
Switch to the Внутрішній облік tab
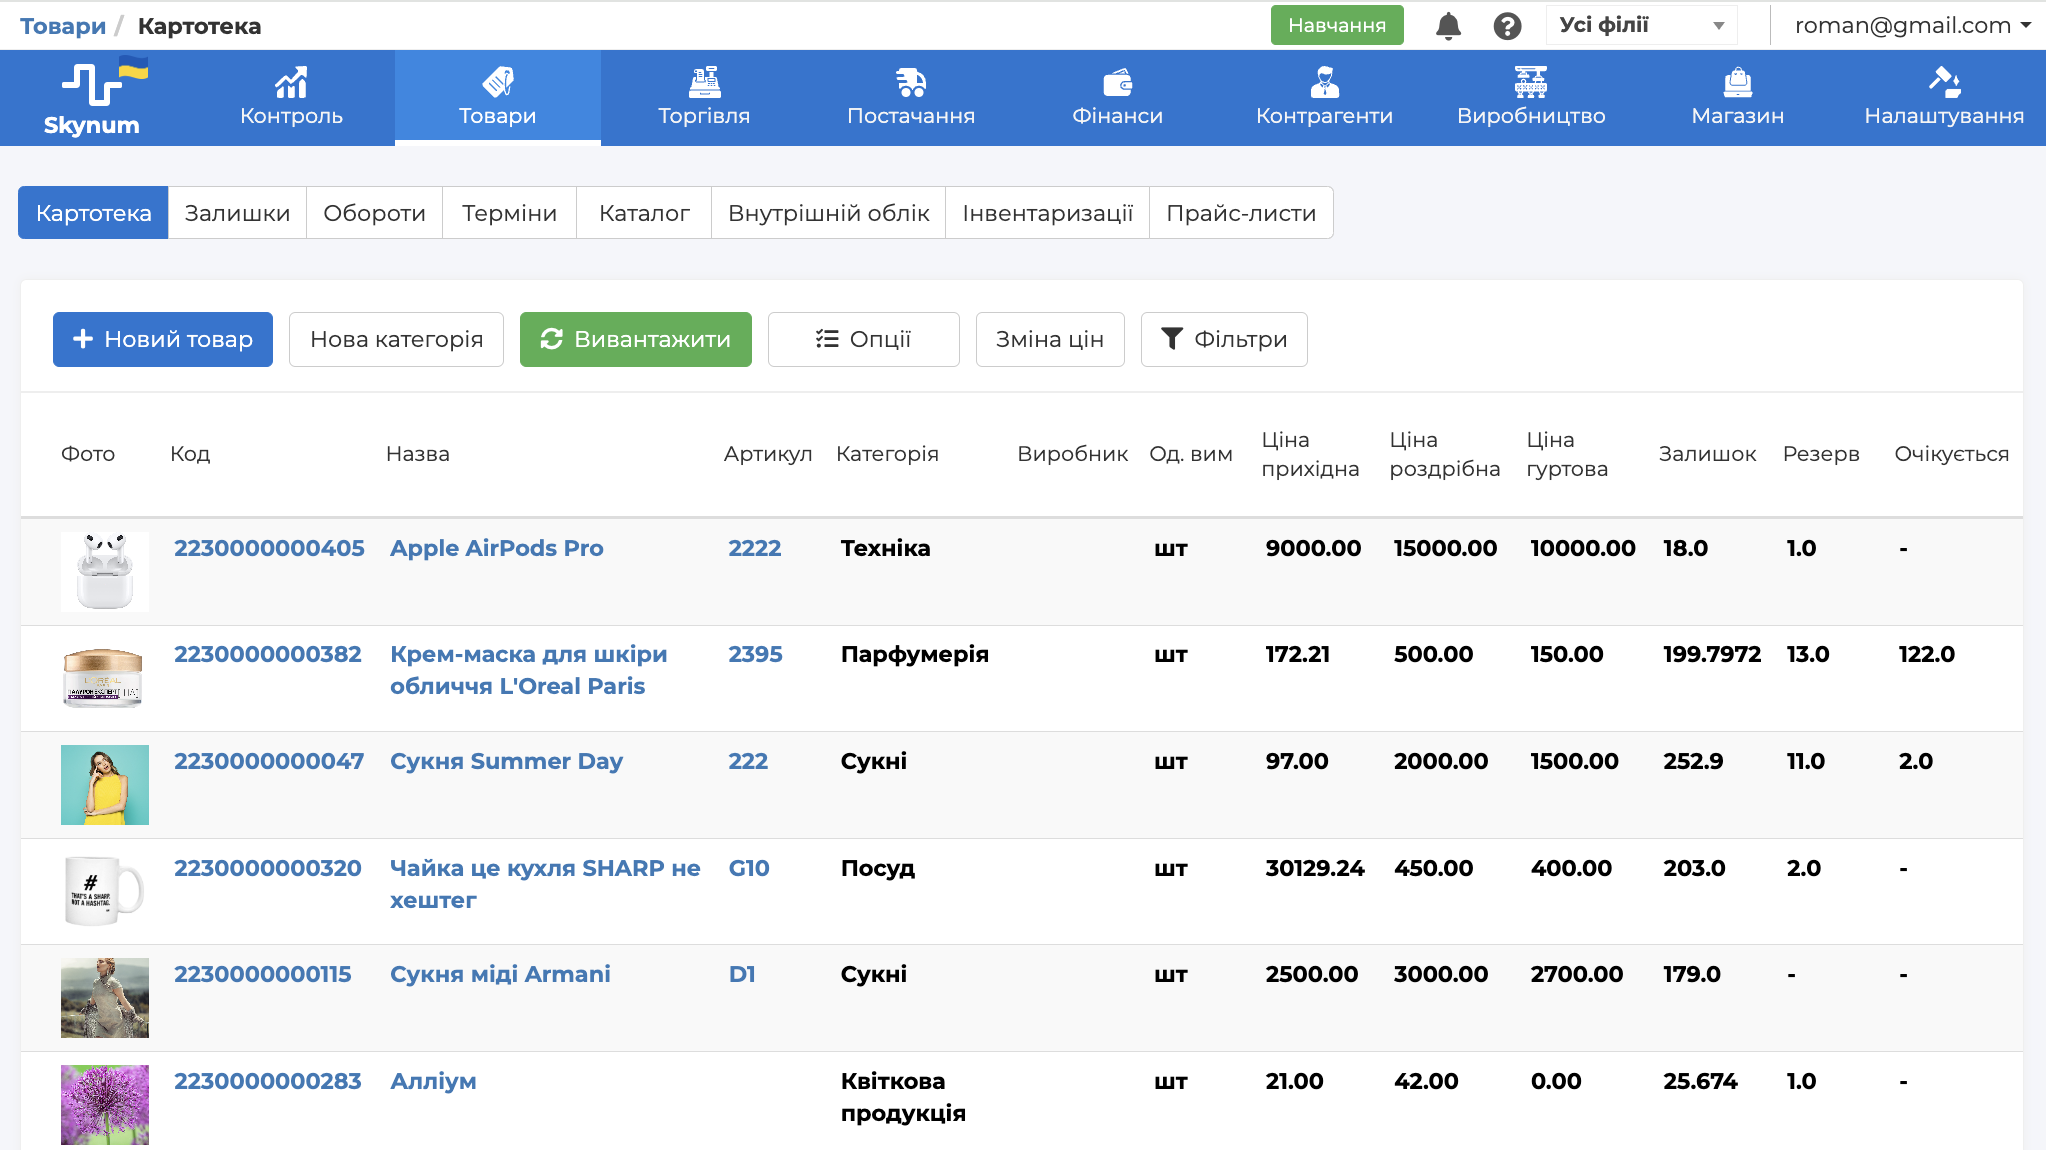click(828, 213)
